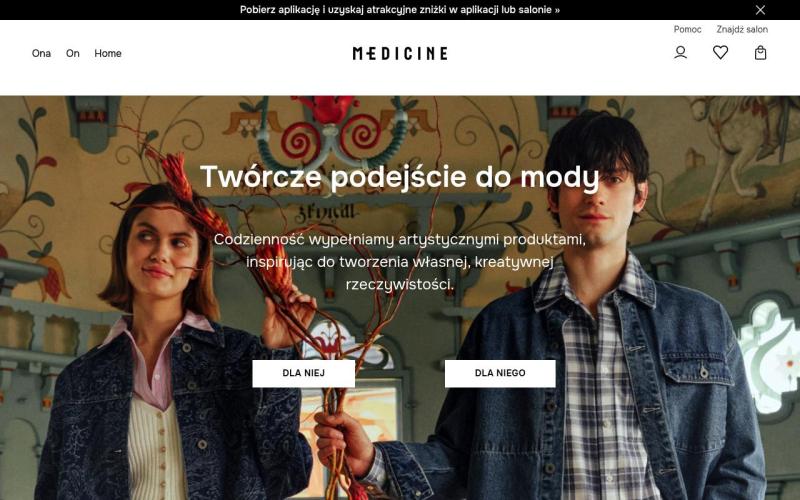Open the wishlist heart icon
The image size is (800, 500).
720,53
